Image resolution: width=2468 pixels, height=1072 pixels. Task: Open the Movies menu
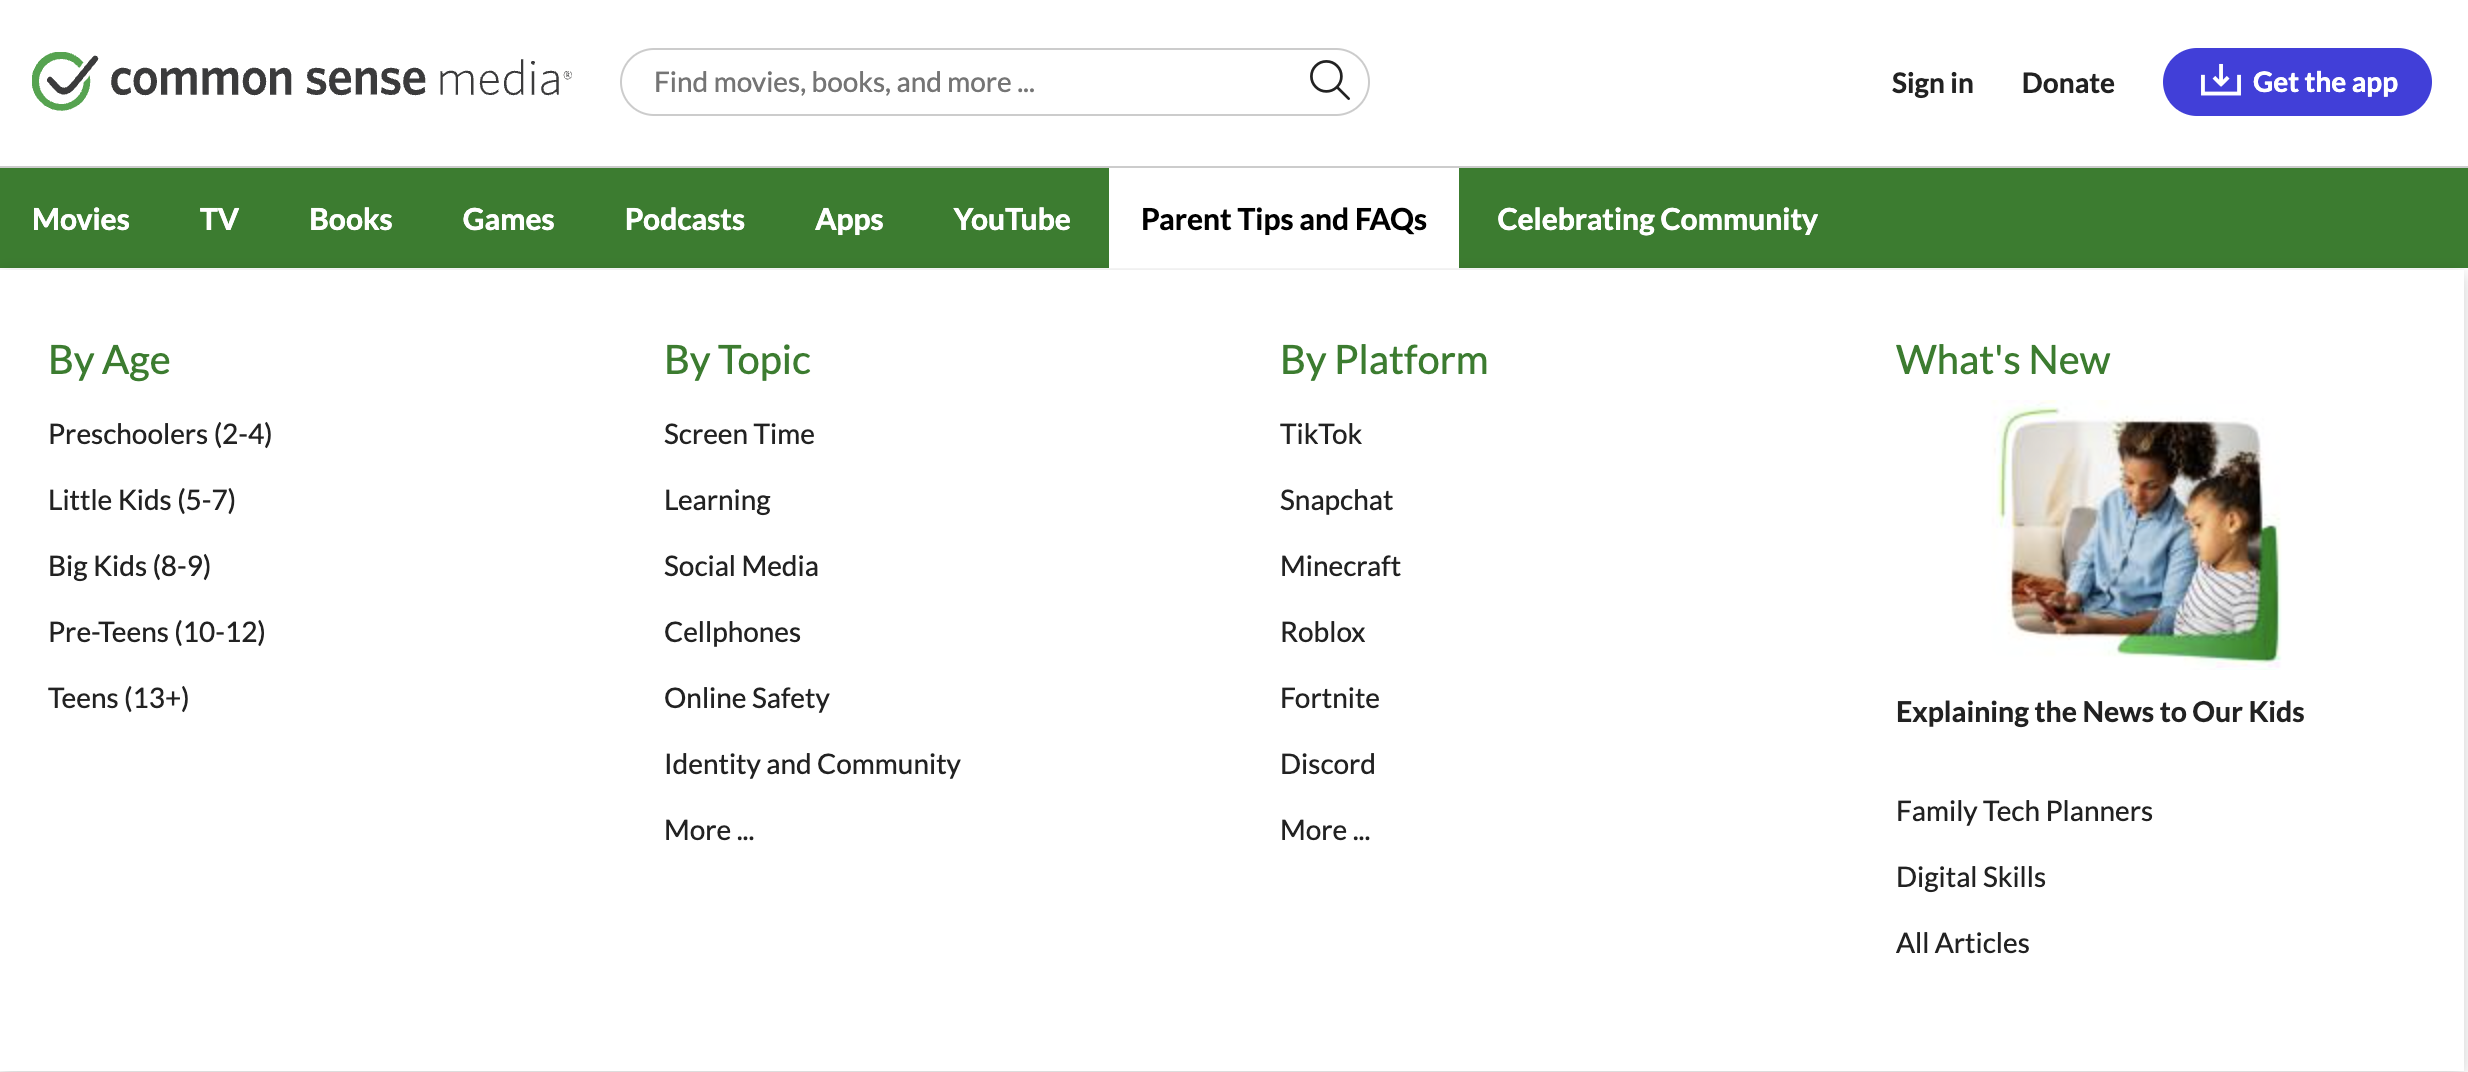pos(81,219)
